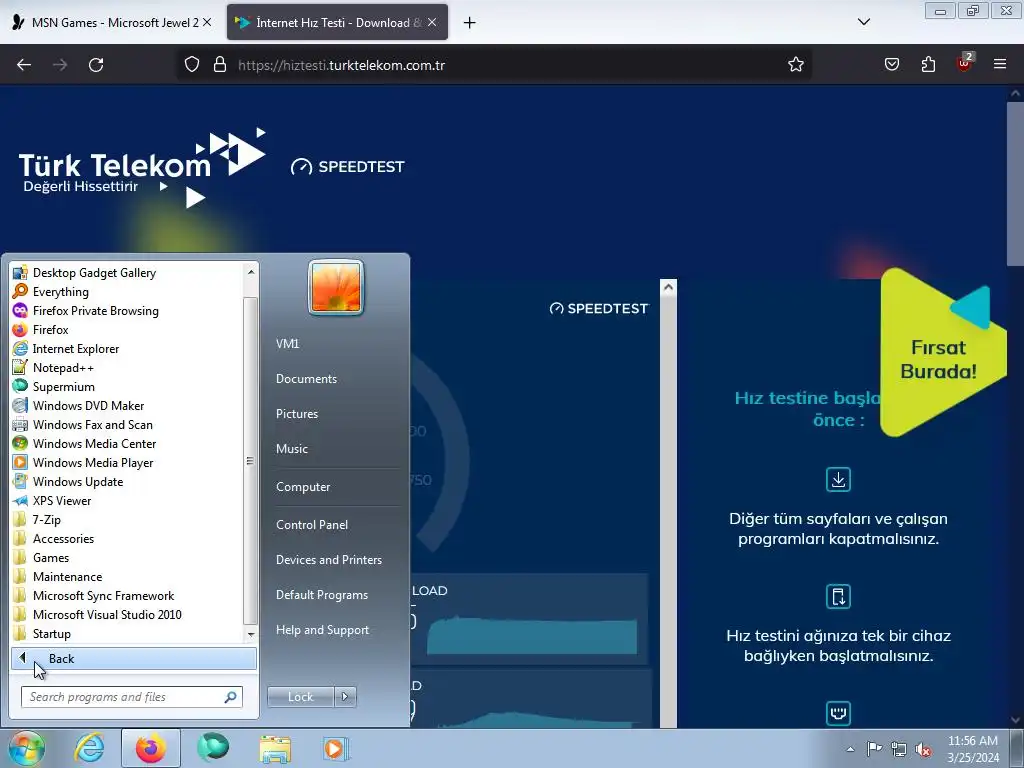Image resolution: width=1024 pixels, height=768 pixels.
Task: Click the Save to Pocket icon
Action: point(892,65)
